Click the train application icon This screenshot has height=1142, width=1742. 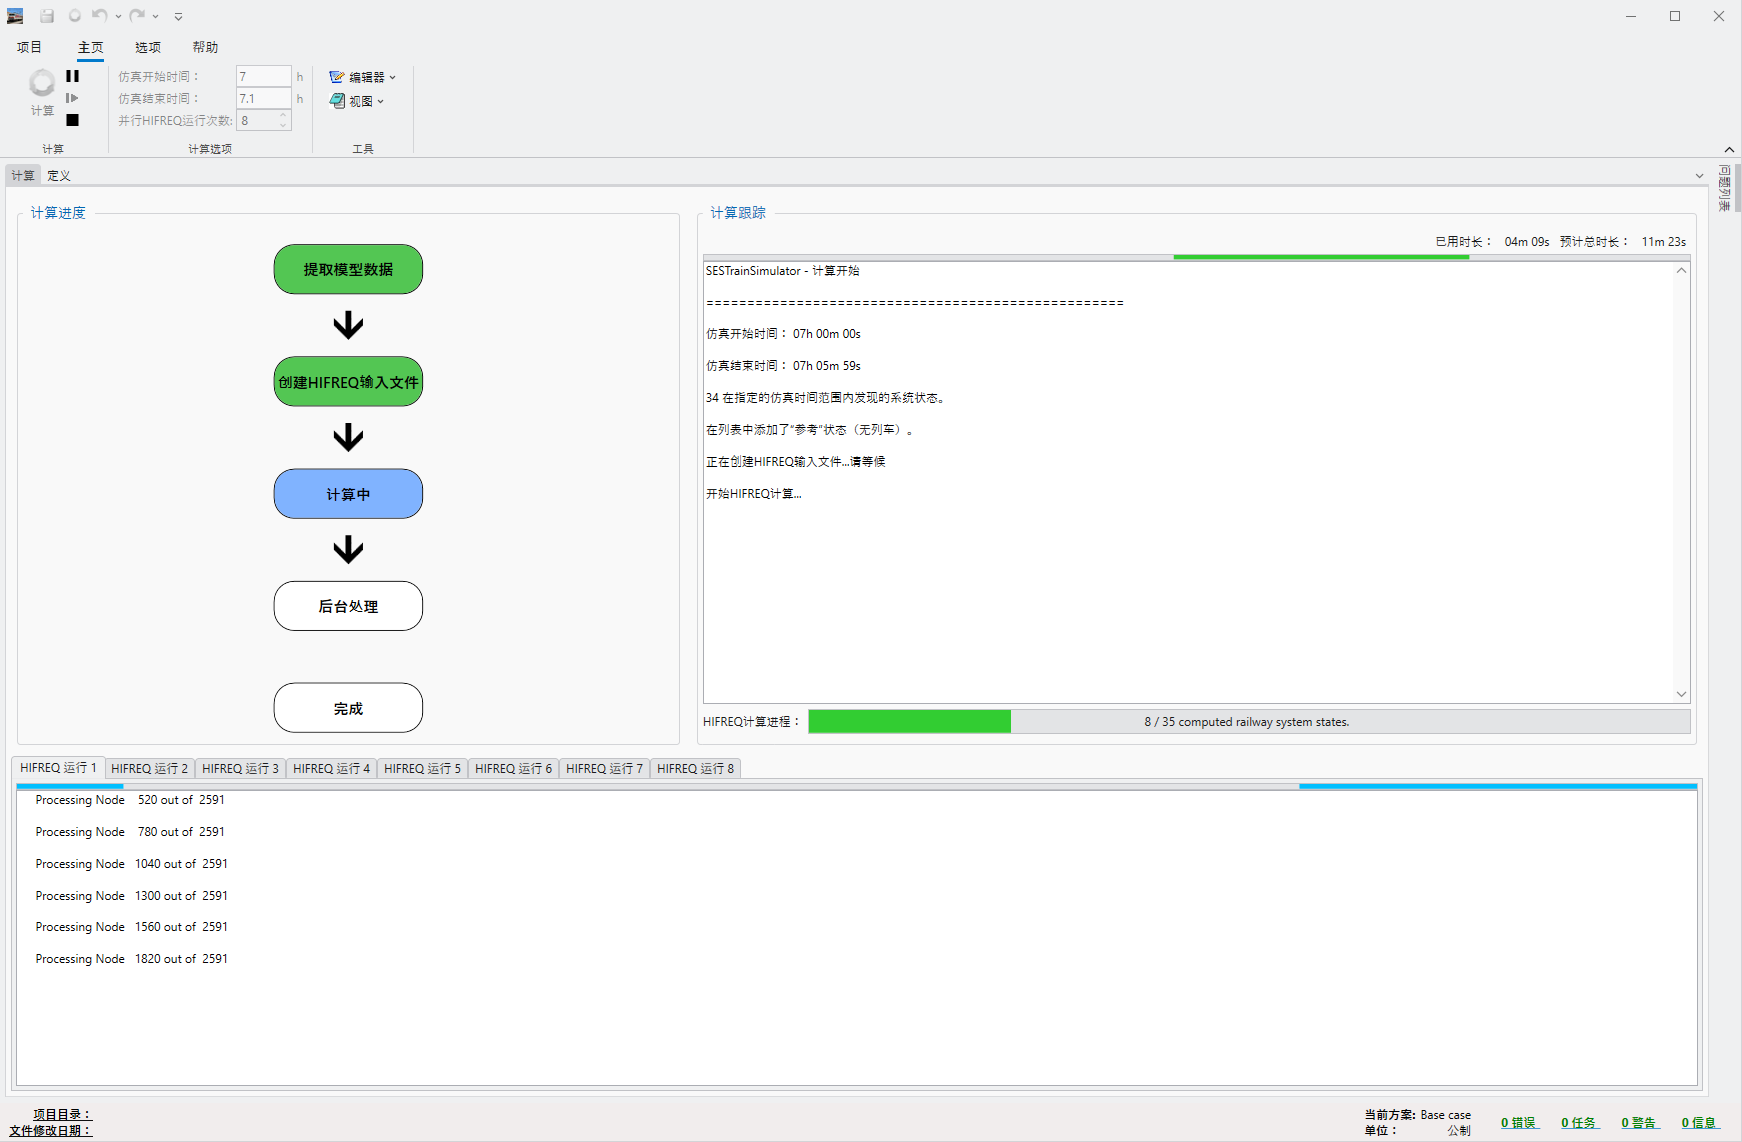pyautogui.click(x=15, y=16)
